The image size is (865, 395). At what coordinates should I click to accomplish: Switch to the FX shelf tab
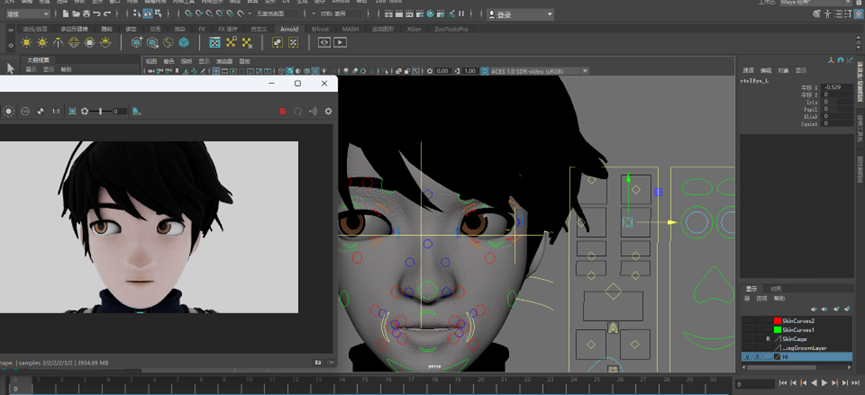coord(202,29)
